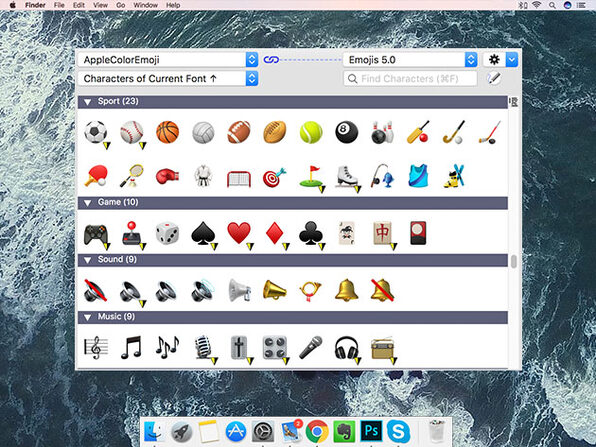Choose the postal horn emoji
Image resolution: width=596 pixels, height=447 pixels.
[x=311, y=291]
